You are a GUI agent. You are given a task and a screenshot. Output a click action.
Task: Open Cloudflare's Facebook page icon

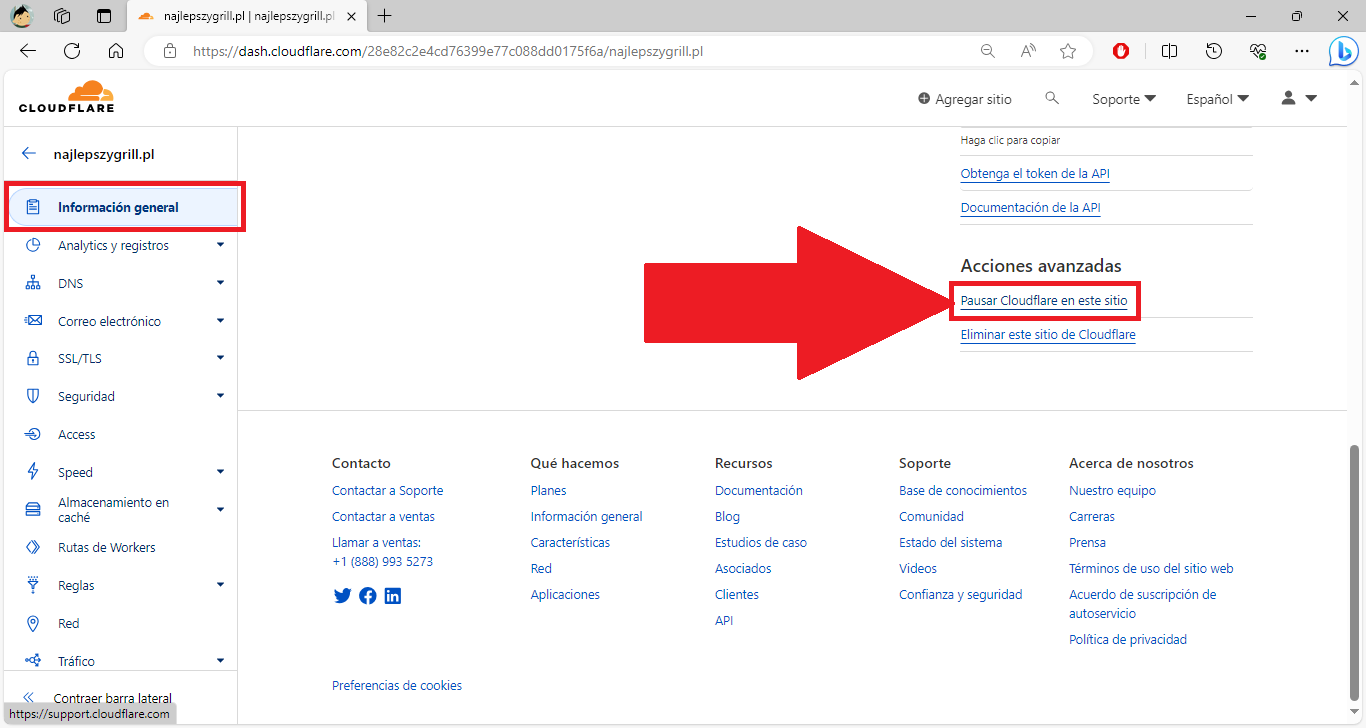pos(368,596)
